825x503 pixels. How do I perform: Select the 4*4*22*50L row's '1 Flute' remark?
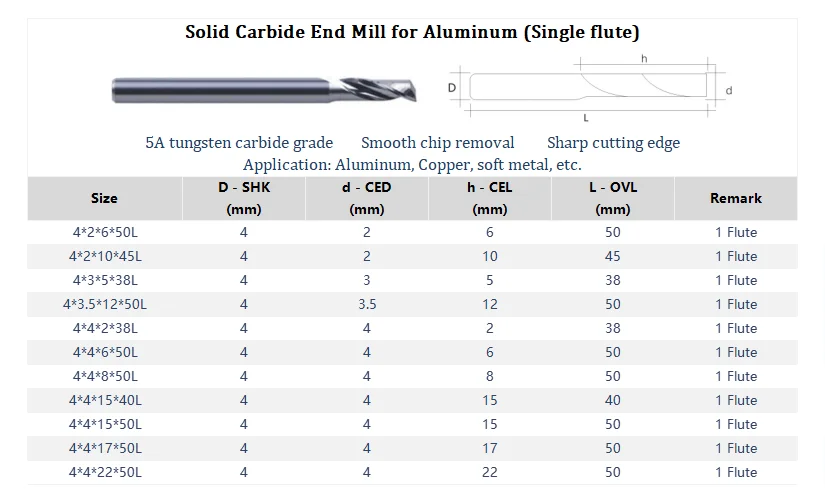(x=736, y=472)
